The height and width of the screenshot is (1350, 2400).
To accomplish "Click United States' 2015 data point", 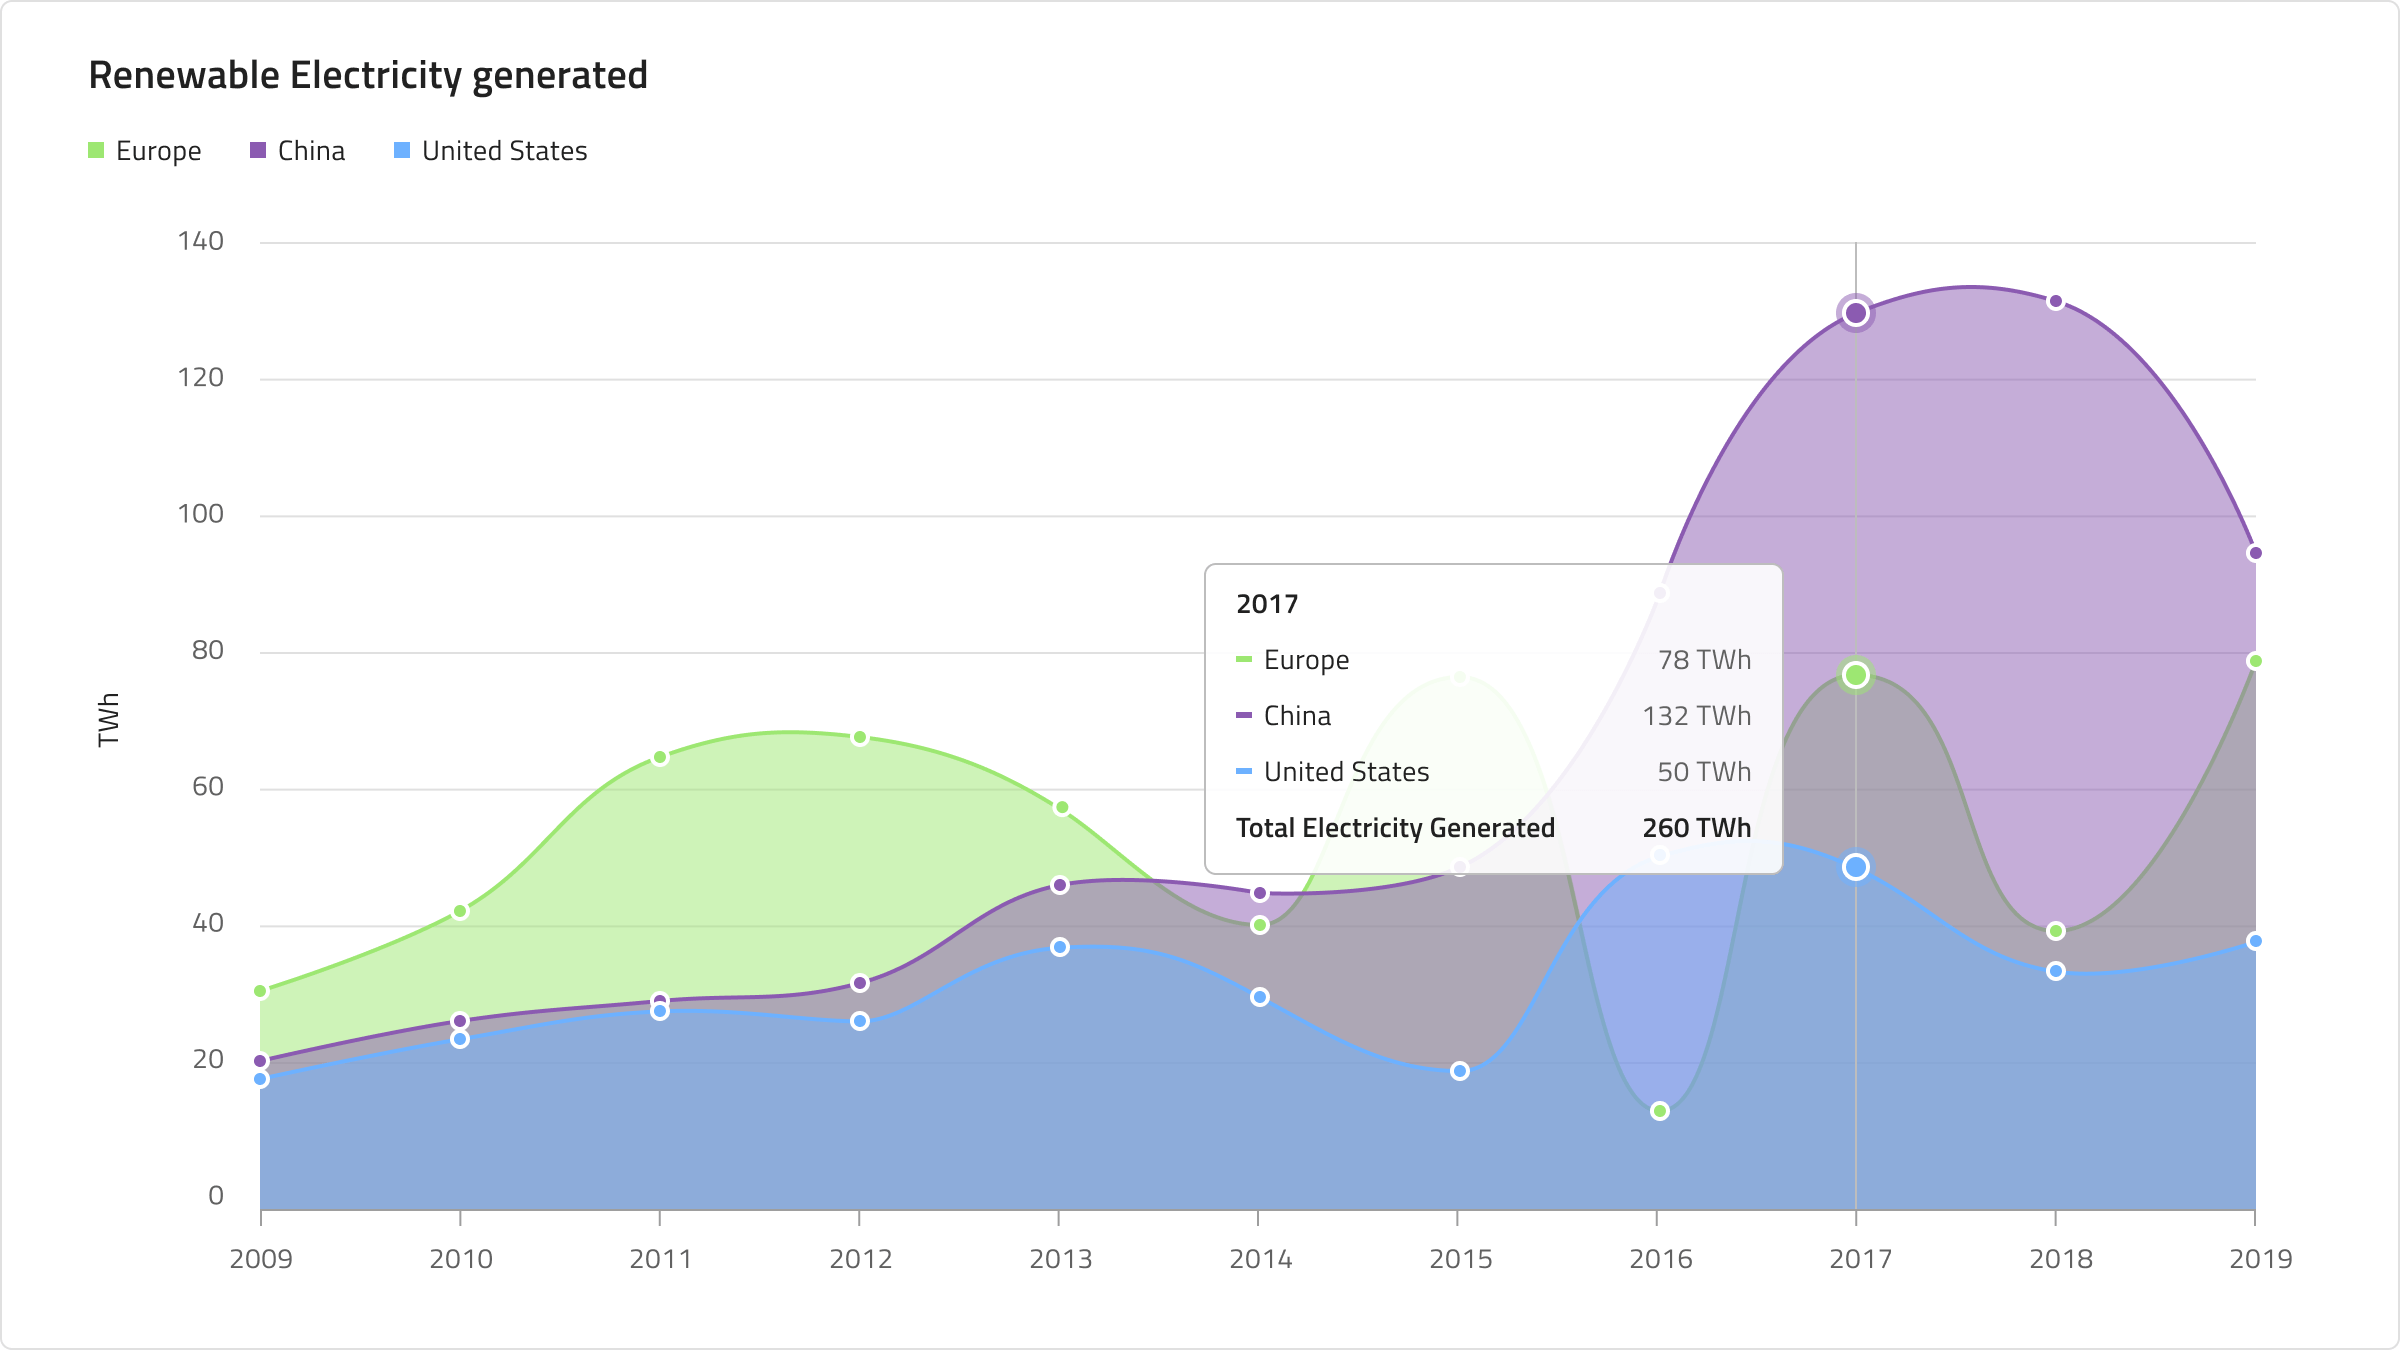I will pyautogui.click(x=1460, y=1071).
